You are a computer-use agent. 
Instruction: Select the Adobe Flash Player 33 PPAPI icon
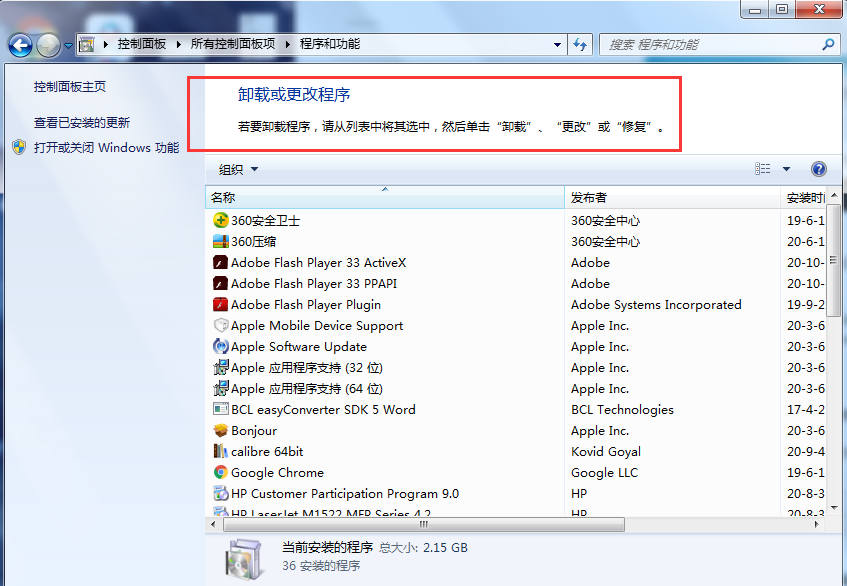click(x=220, y=284)
